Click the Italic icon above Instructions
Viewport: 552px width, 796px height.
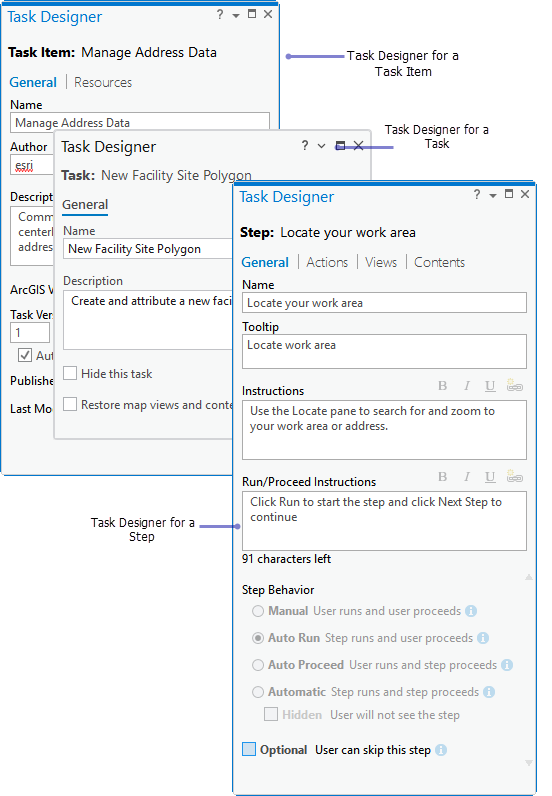[x=467, y=386]
